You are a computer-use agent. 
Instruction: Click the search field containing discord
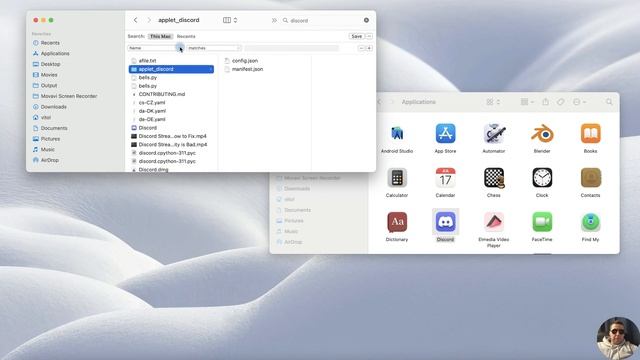326,20
